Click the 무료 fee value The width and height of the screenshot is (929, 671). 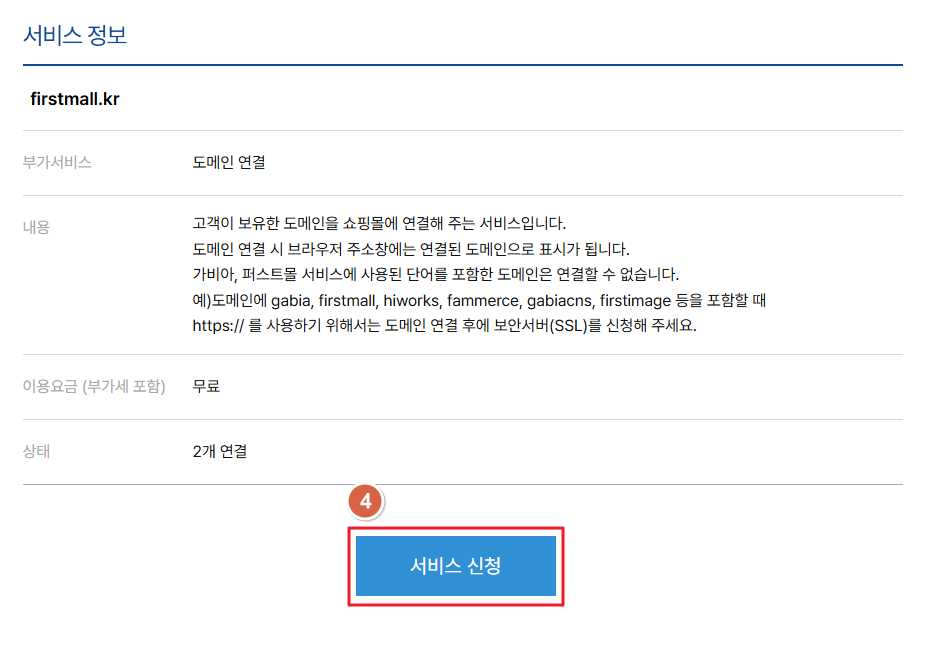pyautogui.click(x=206, y=386)
